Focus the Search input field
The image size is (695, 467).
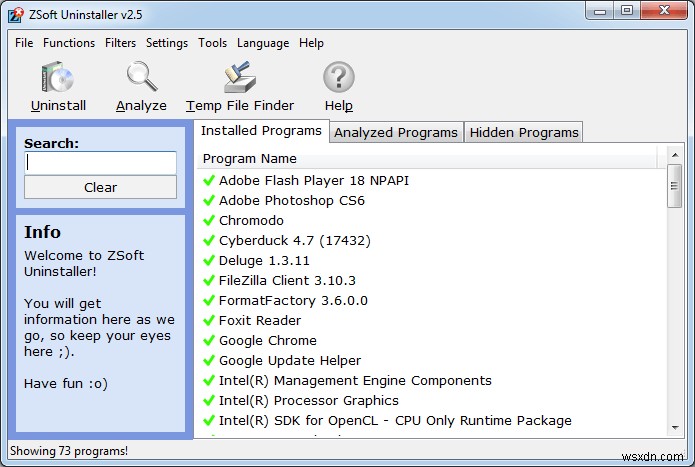(x=100, y=163)
